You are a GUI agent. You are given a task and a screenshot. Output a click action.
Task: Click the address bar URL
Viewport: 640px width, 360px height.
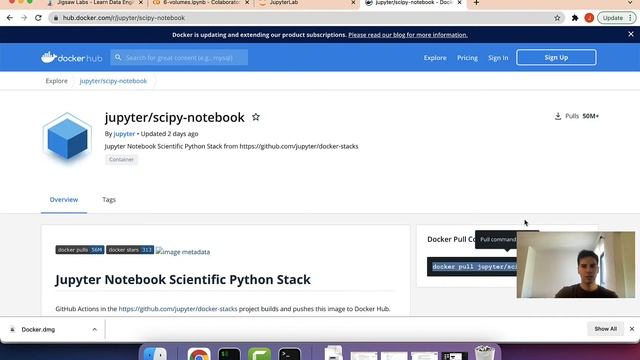[124, 18]
